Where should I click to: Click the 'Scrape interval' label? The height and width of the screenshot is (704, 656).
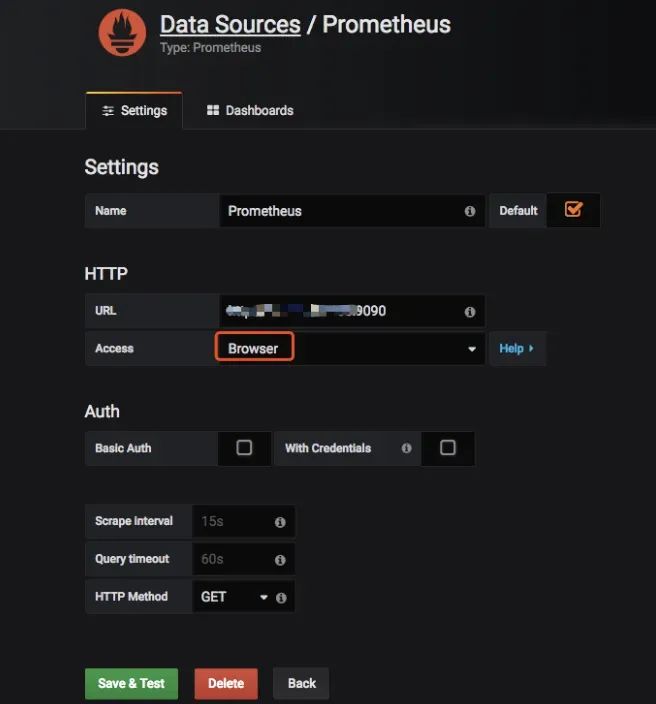(x=134, y=521)
